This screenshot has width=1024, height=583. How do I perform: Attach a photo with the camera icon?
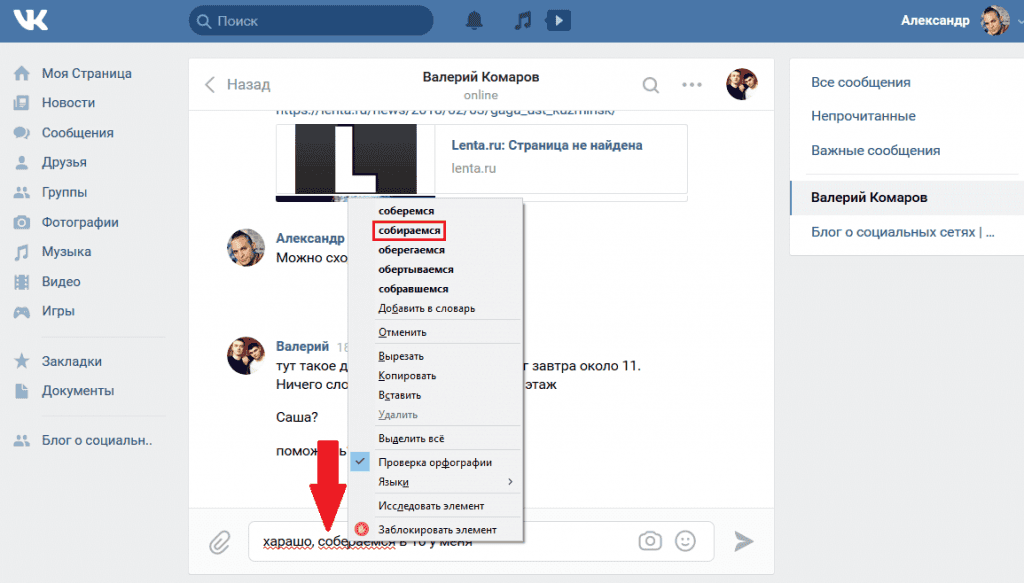[650, 541]
